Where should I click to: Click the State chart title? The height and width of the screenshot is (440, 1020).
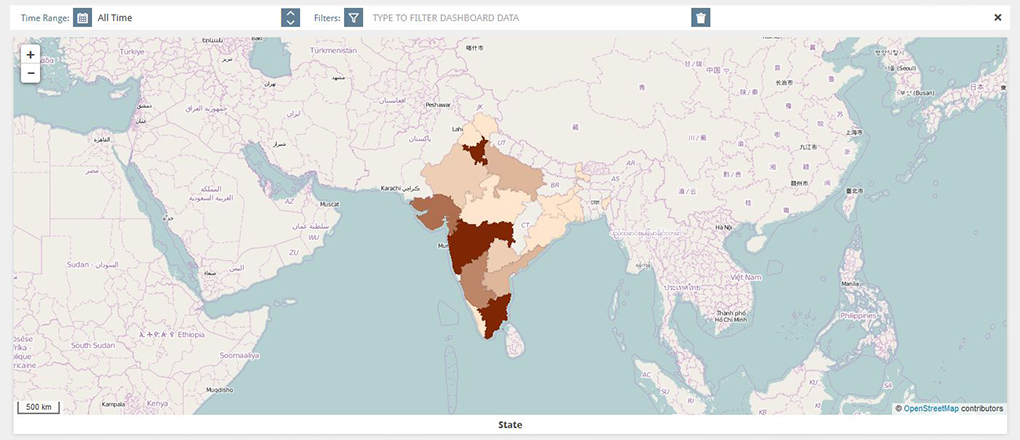coord(510,425)
